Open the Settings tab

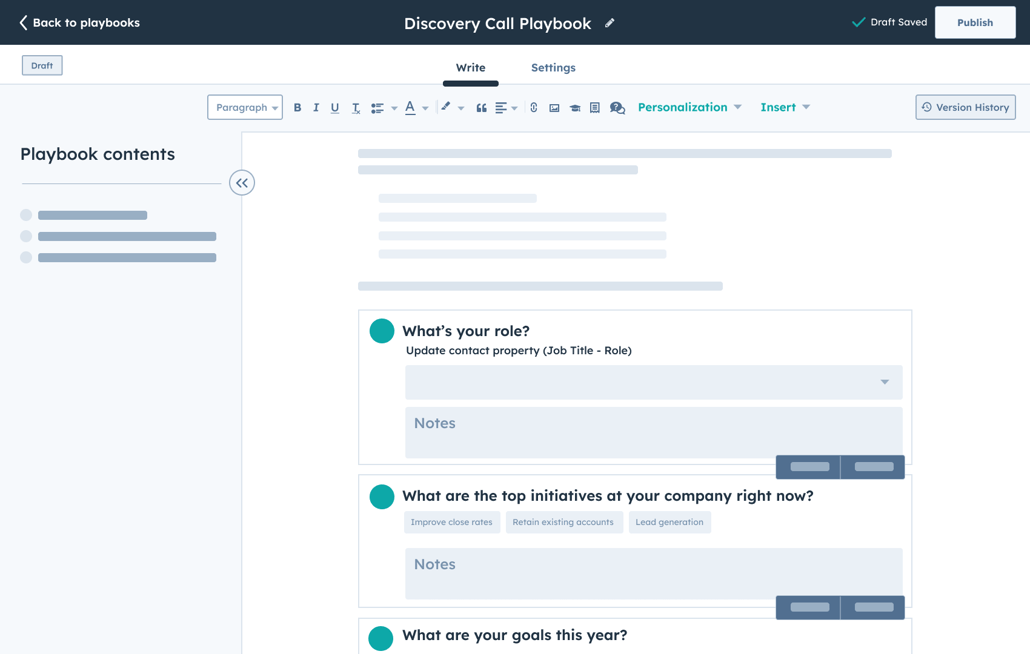point(553,68)
